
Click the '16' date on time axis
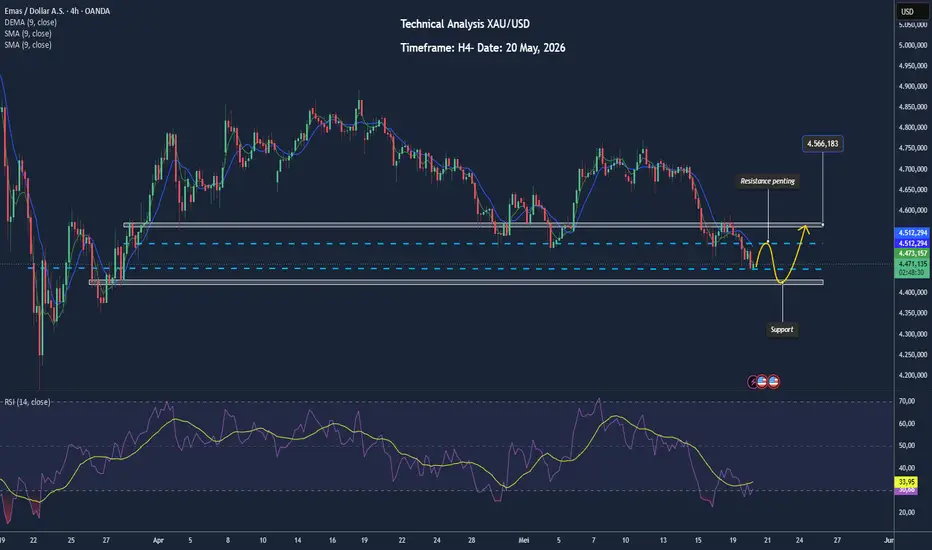(x=332, y=540)
